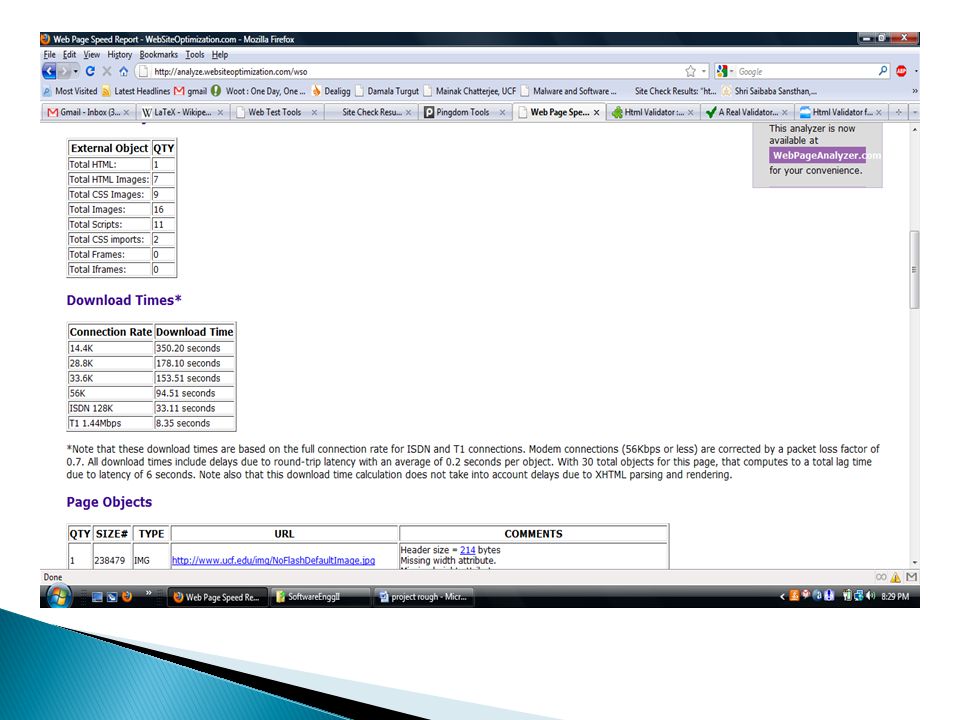
Task: Open the Windows Start orb
Action: 58,596
